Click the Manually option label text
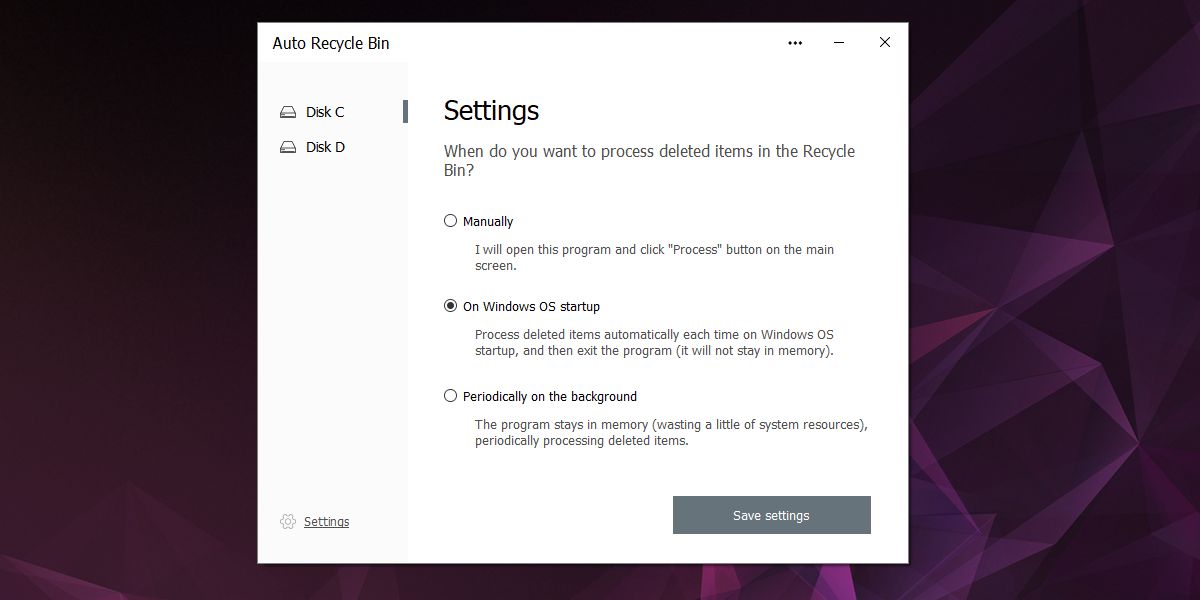 488,222
